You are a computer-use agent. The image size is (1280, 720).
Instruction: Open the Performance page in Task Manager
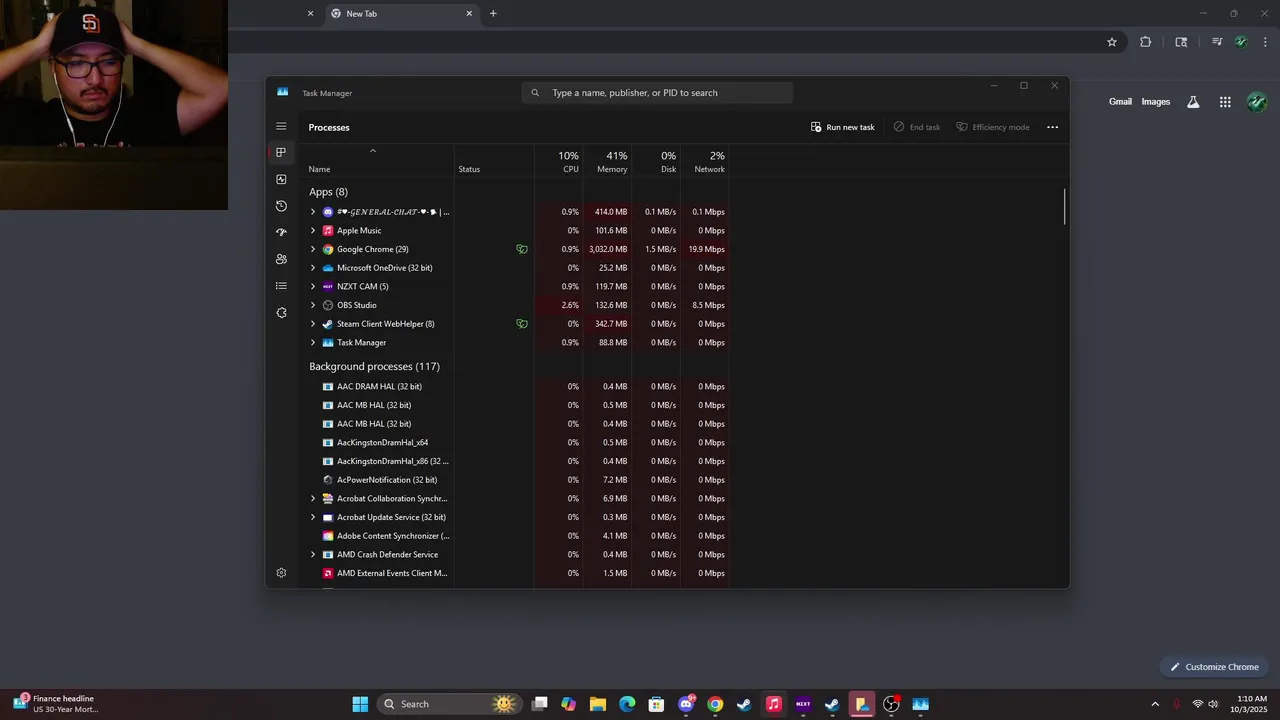[x=281, y=179]
